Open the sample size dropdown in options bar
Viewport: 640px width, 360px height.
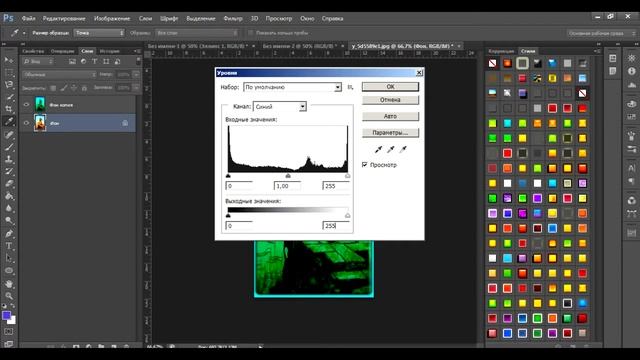tap(99, 33)
